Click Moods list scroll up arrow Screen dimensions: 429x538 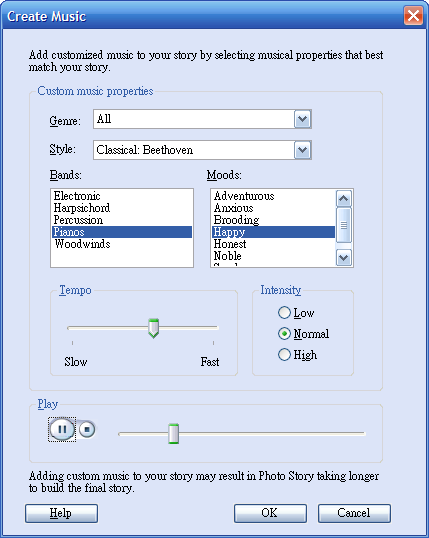tap(344, 198)
